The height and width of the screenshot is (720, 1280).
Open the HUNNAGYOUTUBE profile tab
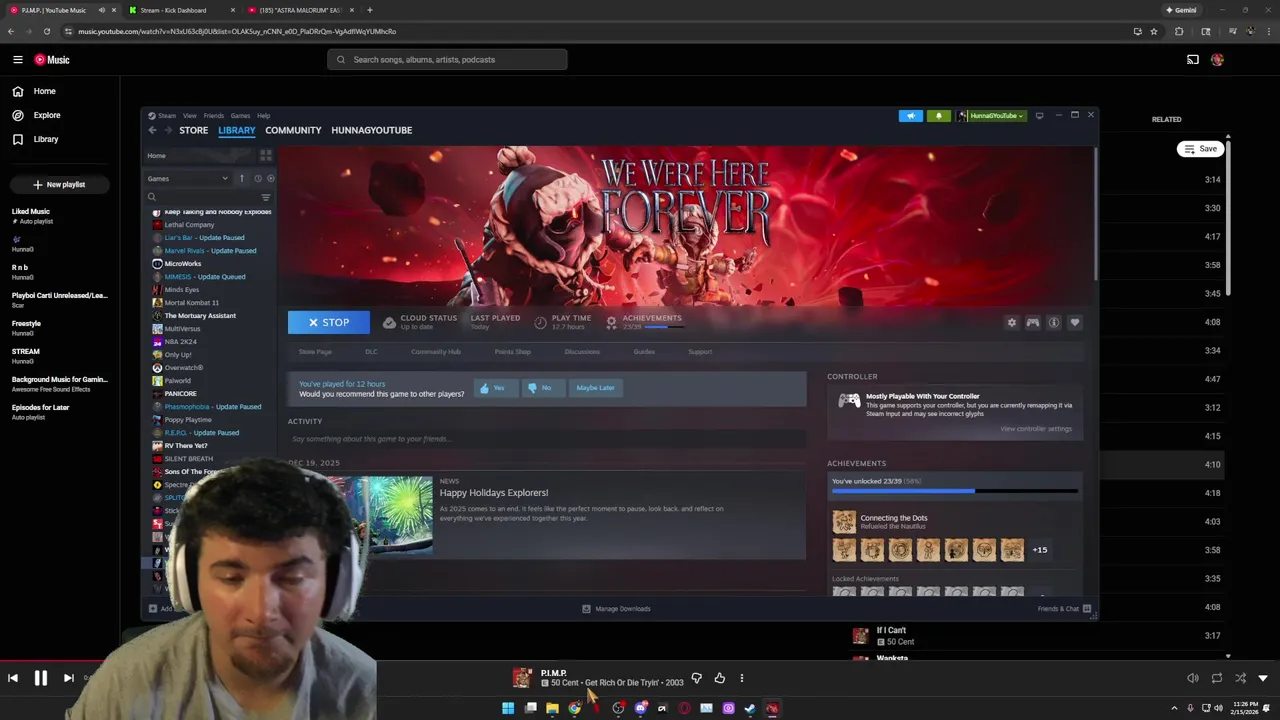pos(372,130)
